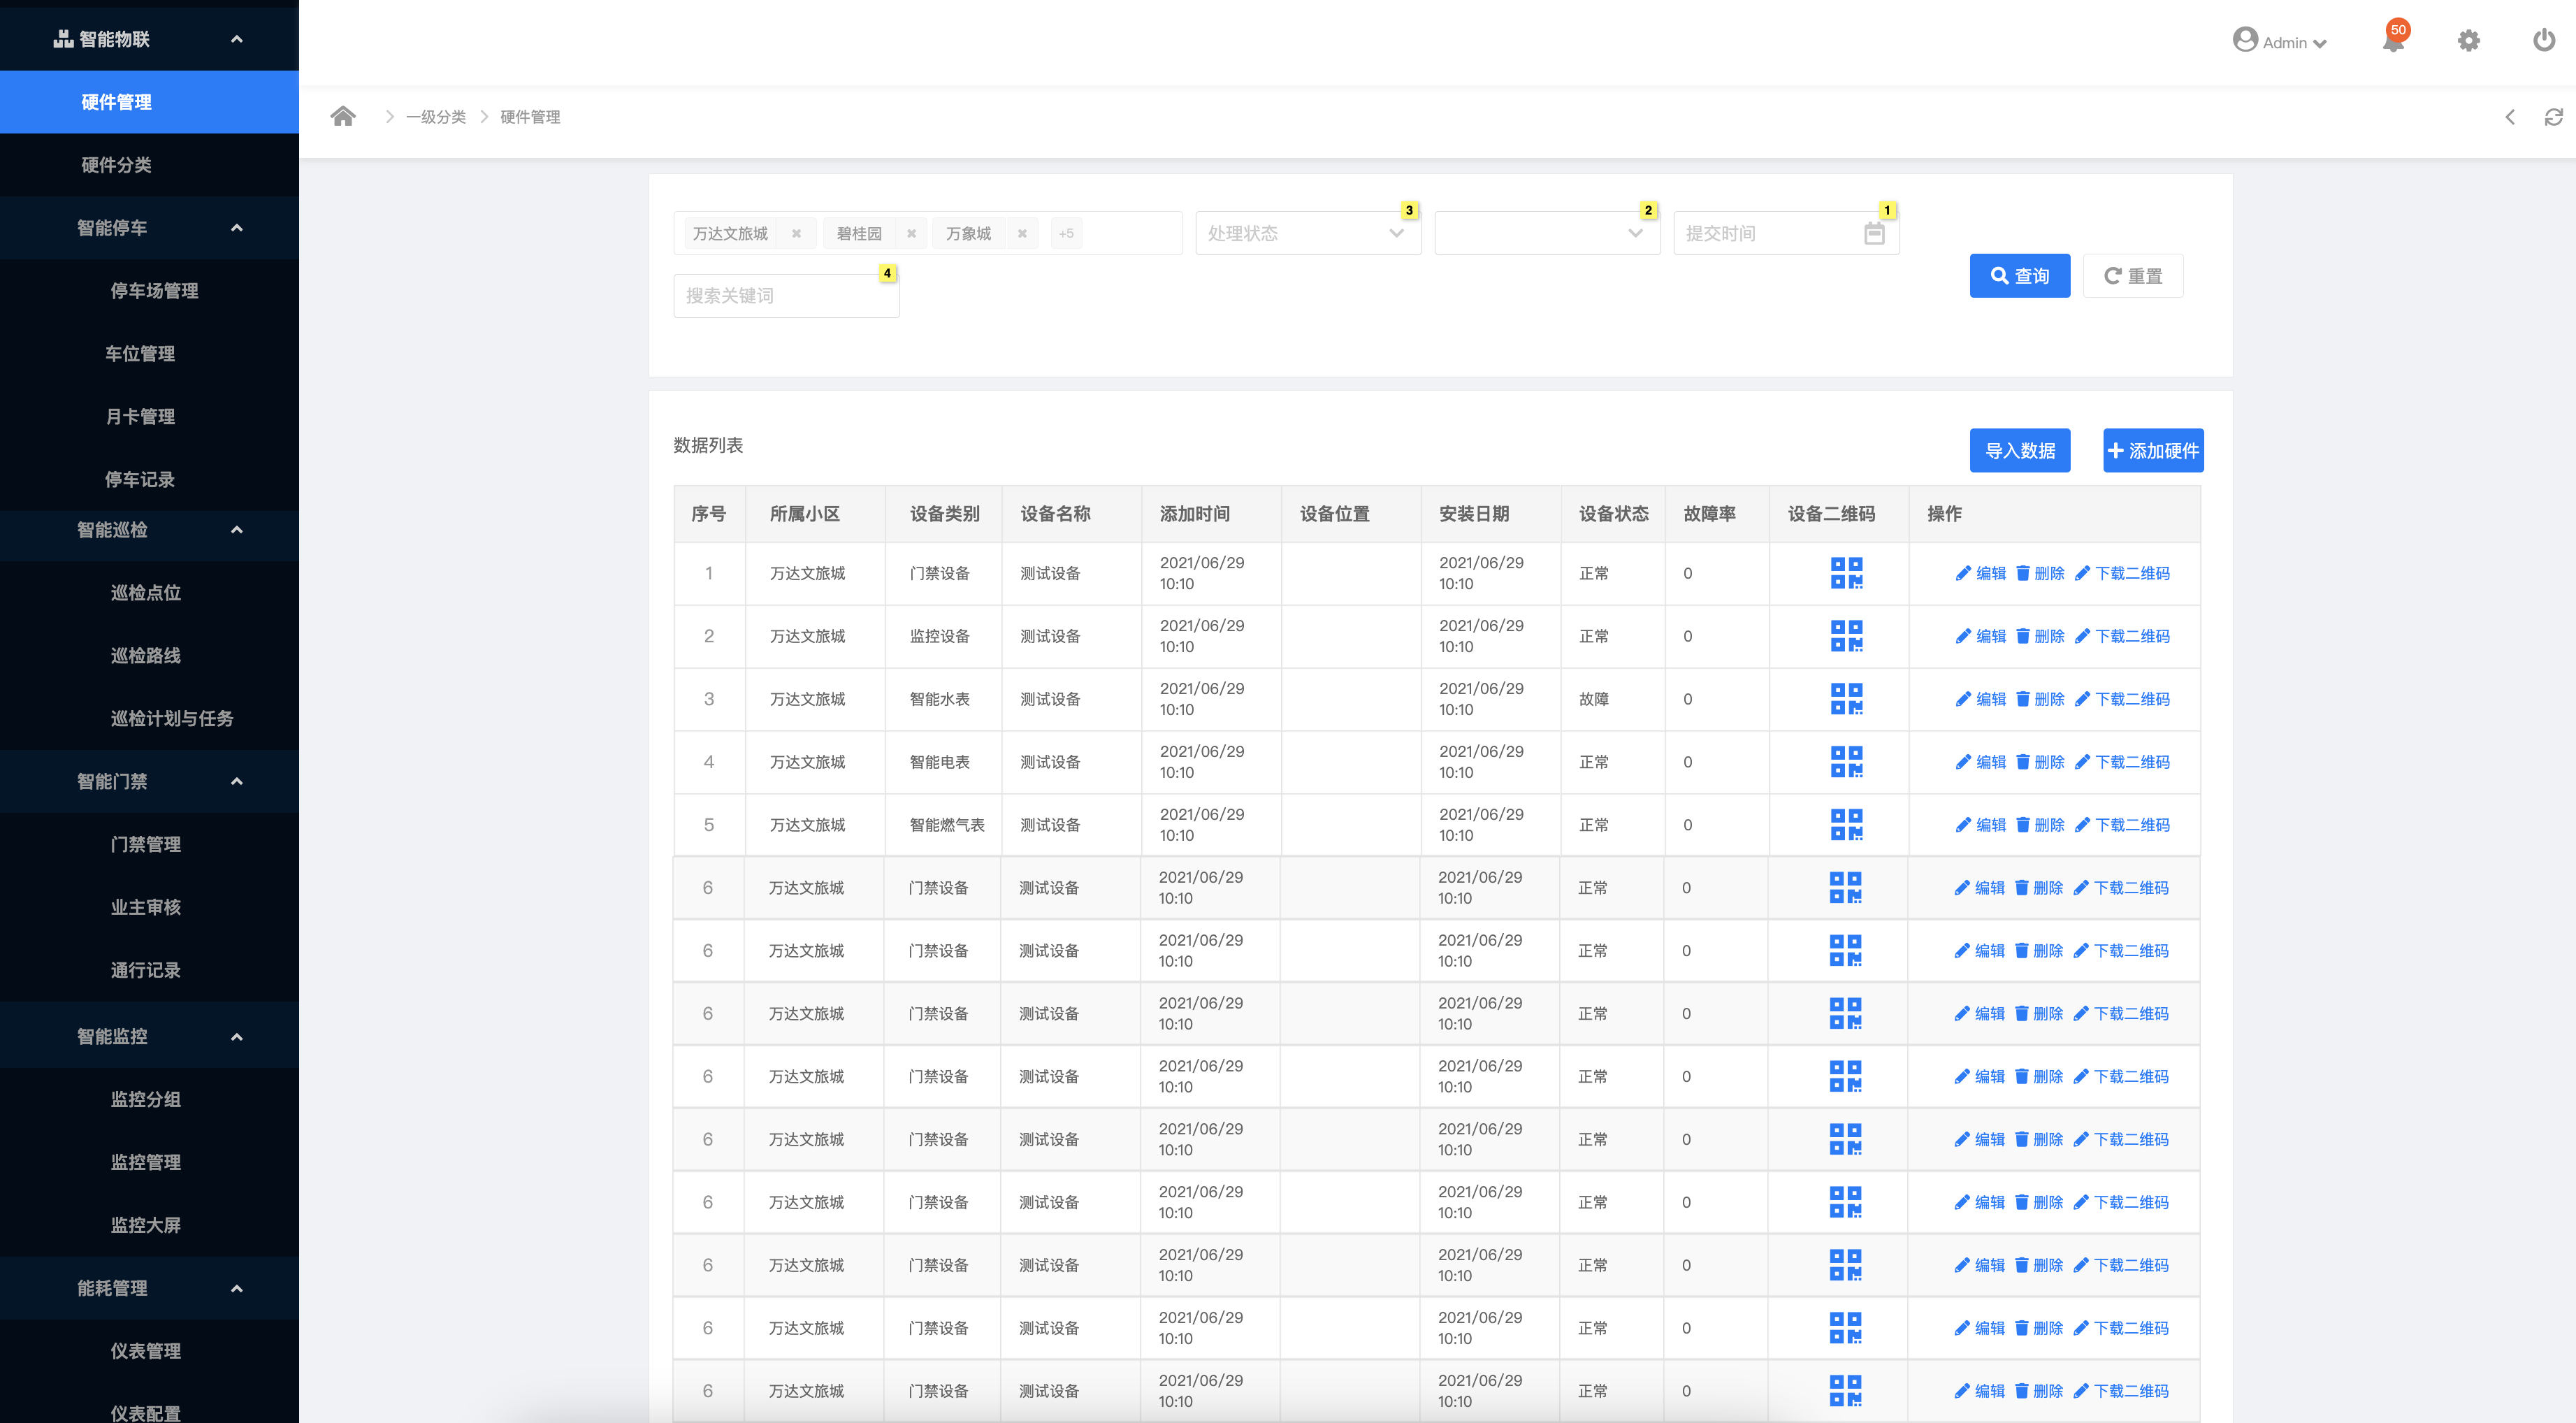Remove the 万象城 tag

pos(1022,234)
